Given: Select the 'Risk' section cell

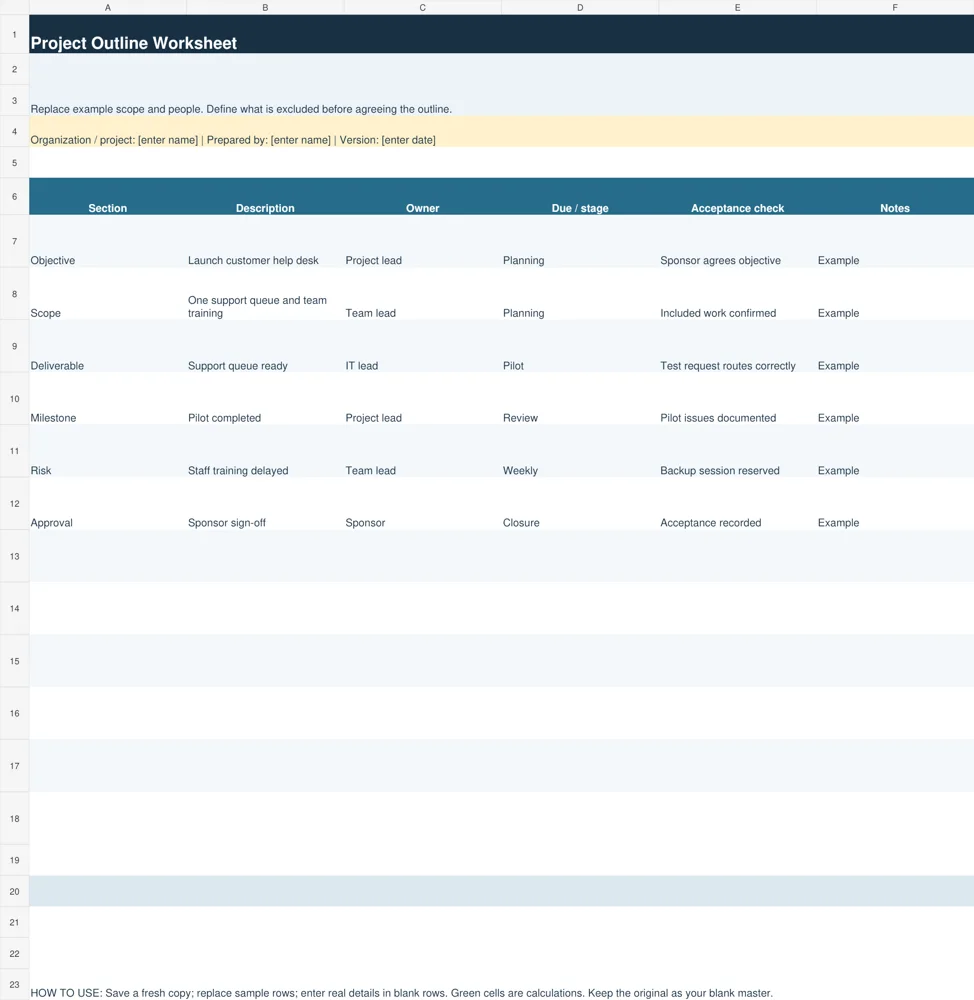Looking at the screenshot, I should tap(108, 451).
